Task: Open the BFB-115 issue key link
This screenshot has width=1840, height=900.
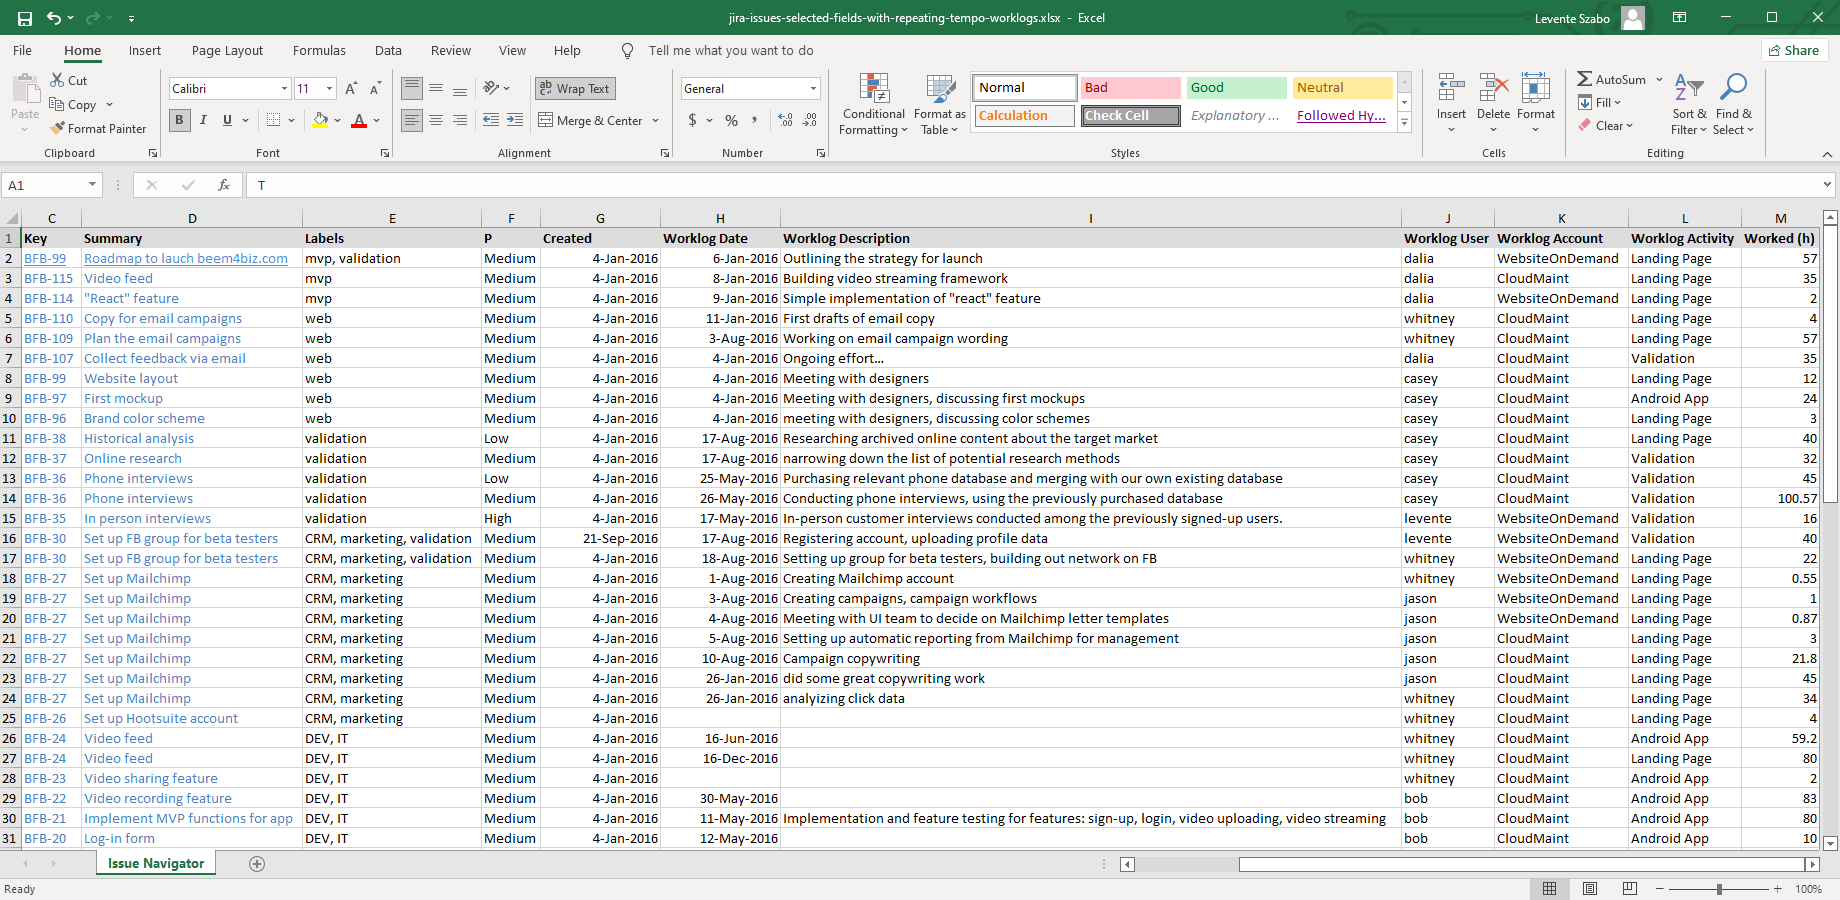Action: pyautogui.click(x=49, y=279)
